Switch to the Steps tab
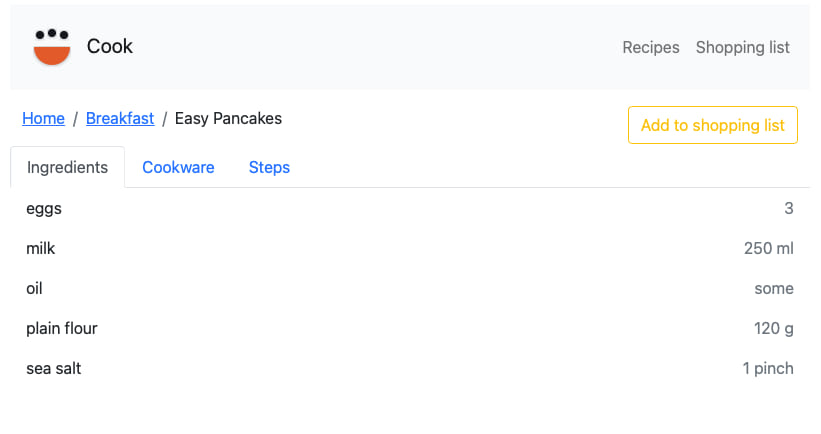Screen dimensions: 821x434 269,167
